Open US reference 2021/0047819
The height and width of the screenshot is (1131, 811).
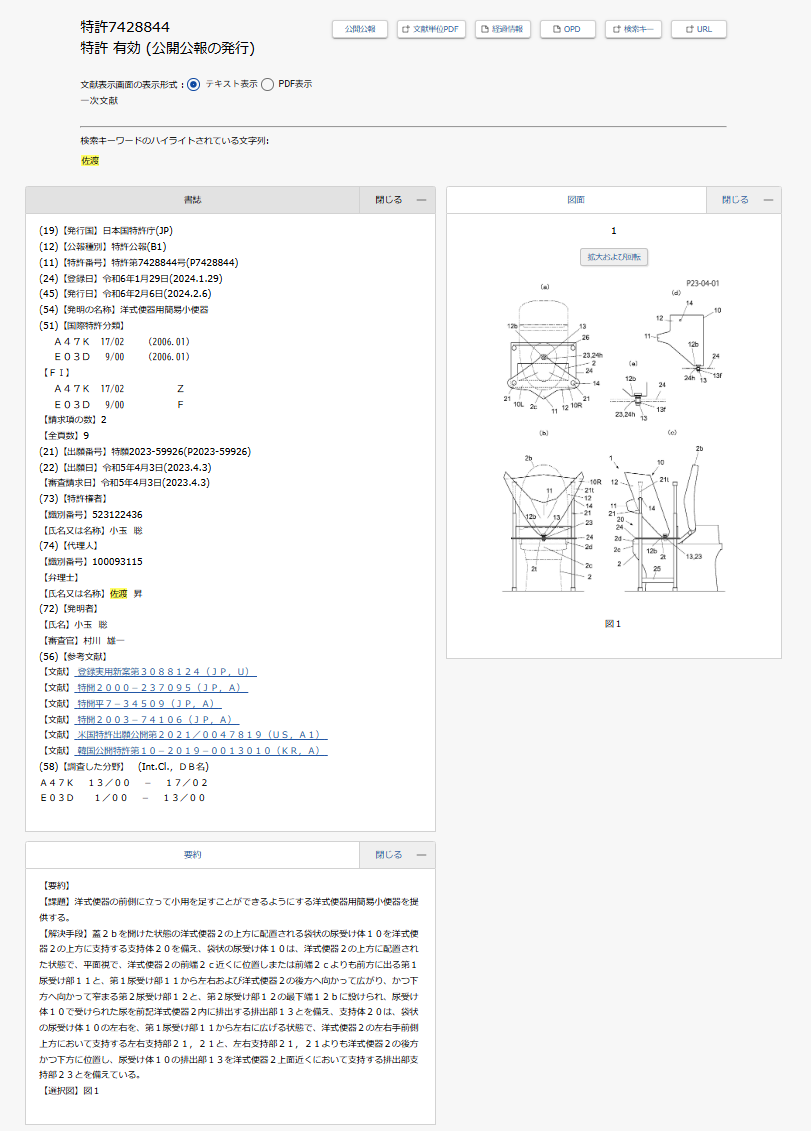(x=200, y=734)
